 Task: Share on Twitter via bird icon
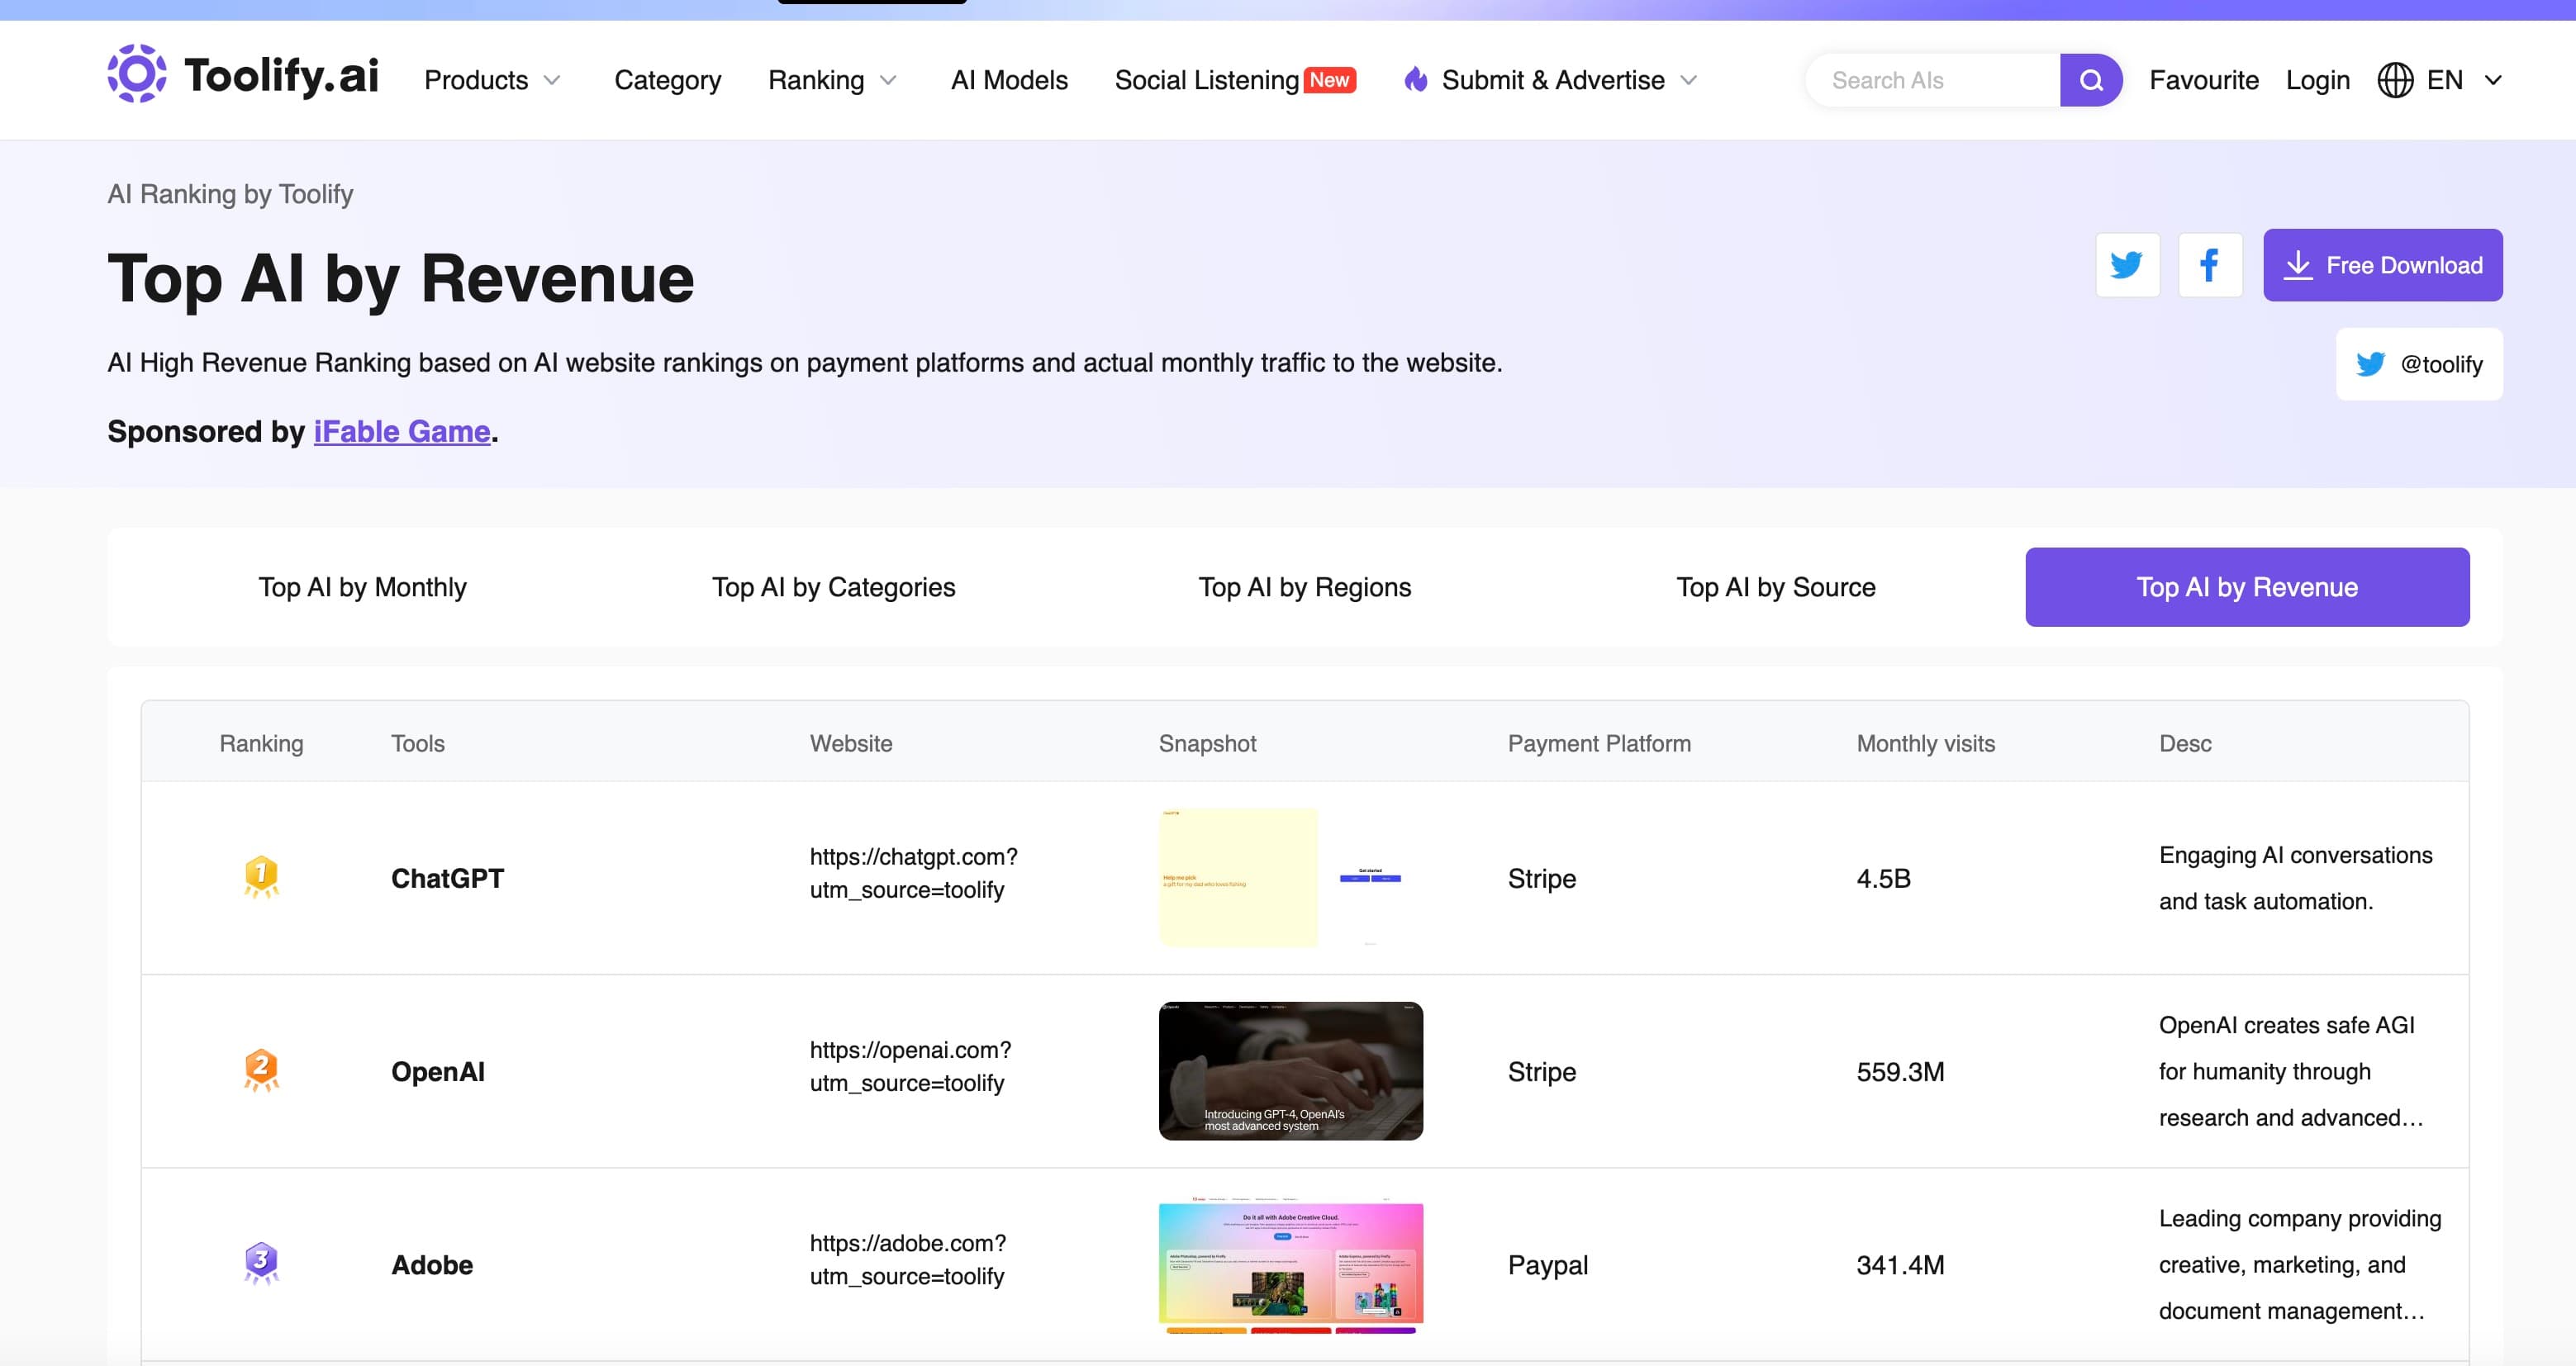2127,265
